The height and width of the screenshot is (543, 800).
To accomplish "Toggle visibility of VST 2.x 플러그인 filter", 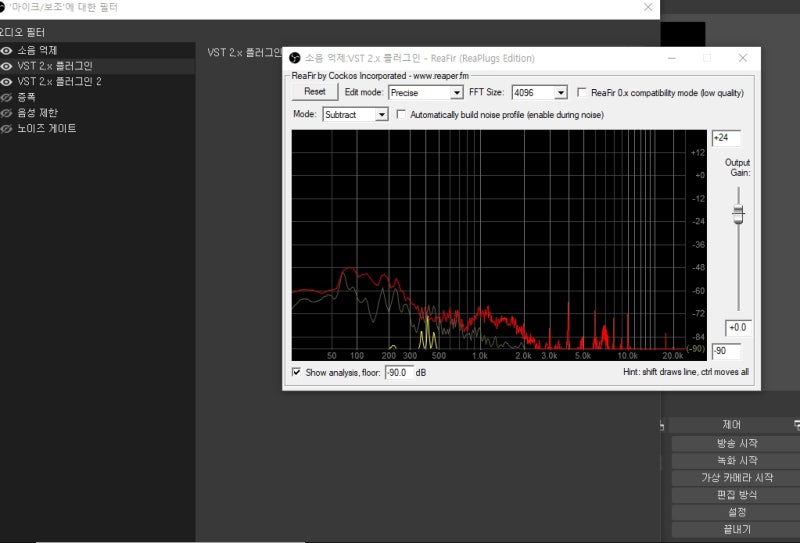I will pyautogui.click(x=6, y=66).
